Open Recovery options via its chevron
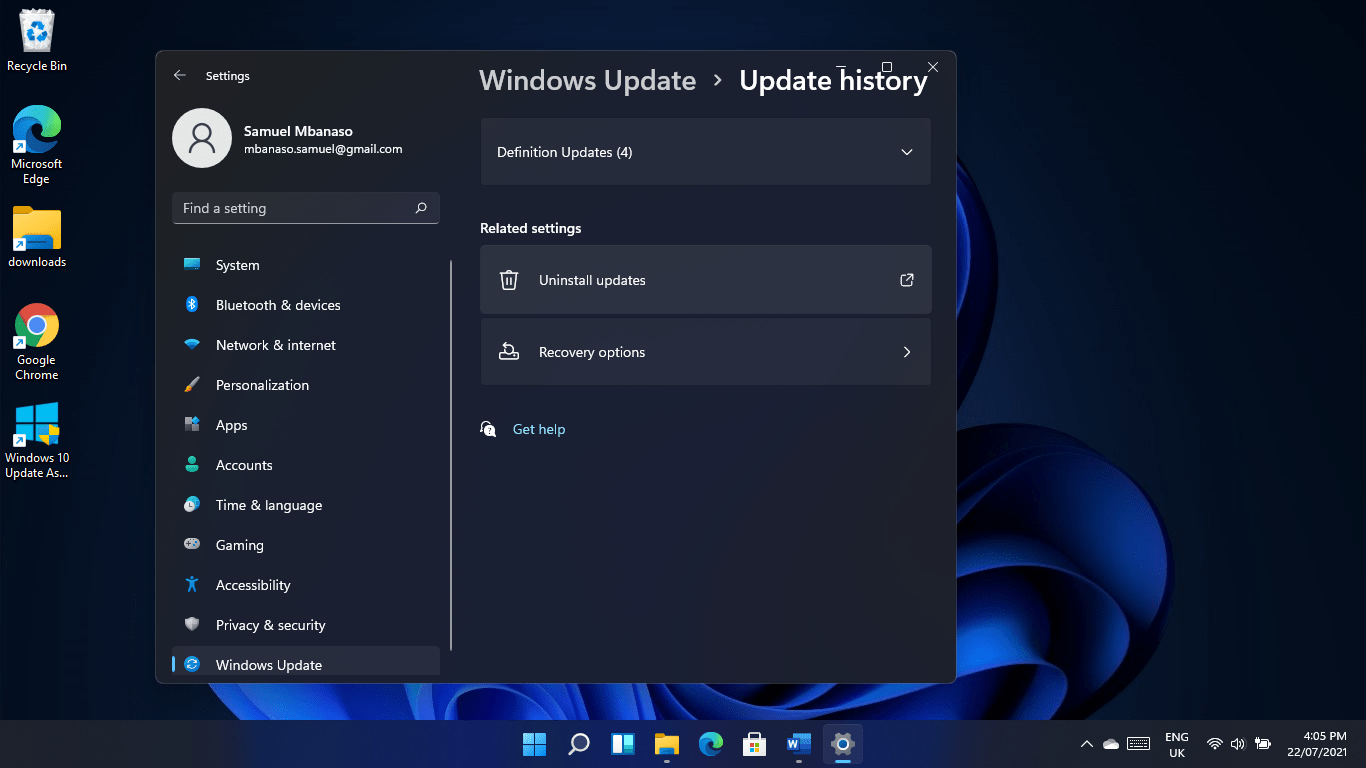The width and height of the screenshot is (1366, 768). (907, 352)
